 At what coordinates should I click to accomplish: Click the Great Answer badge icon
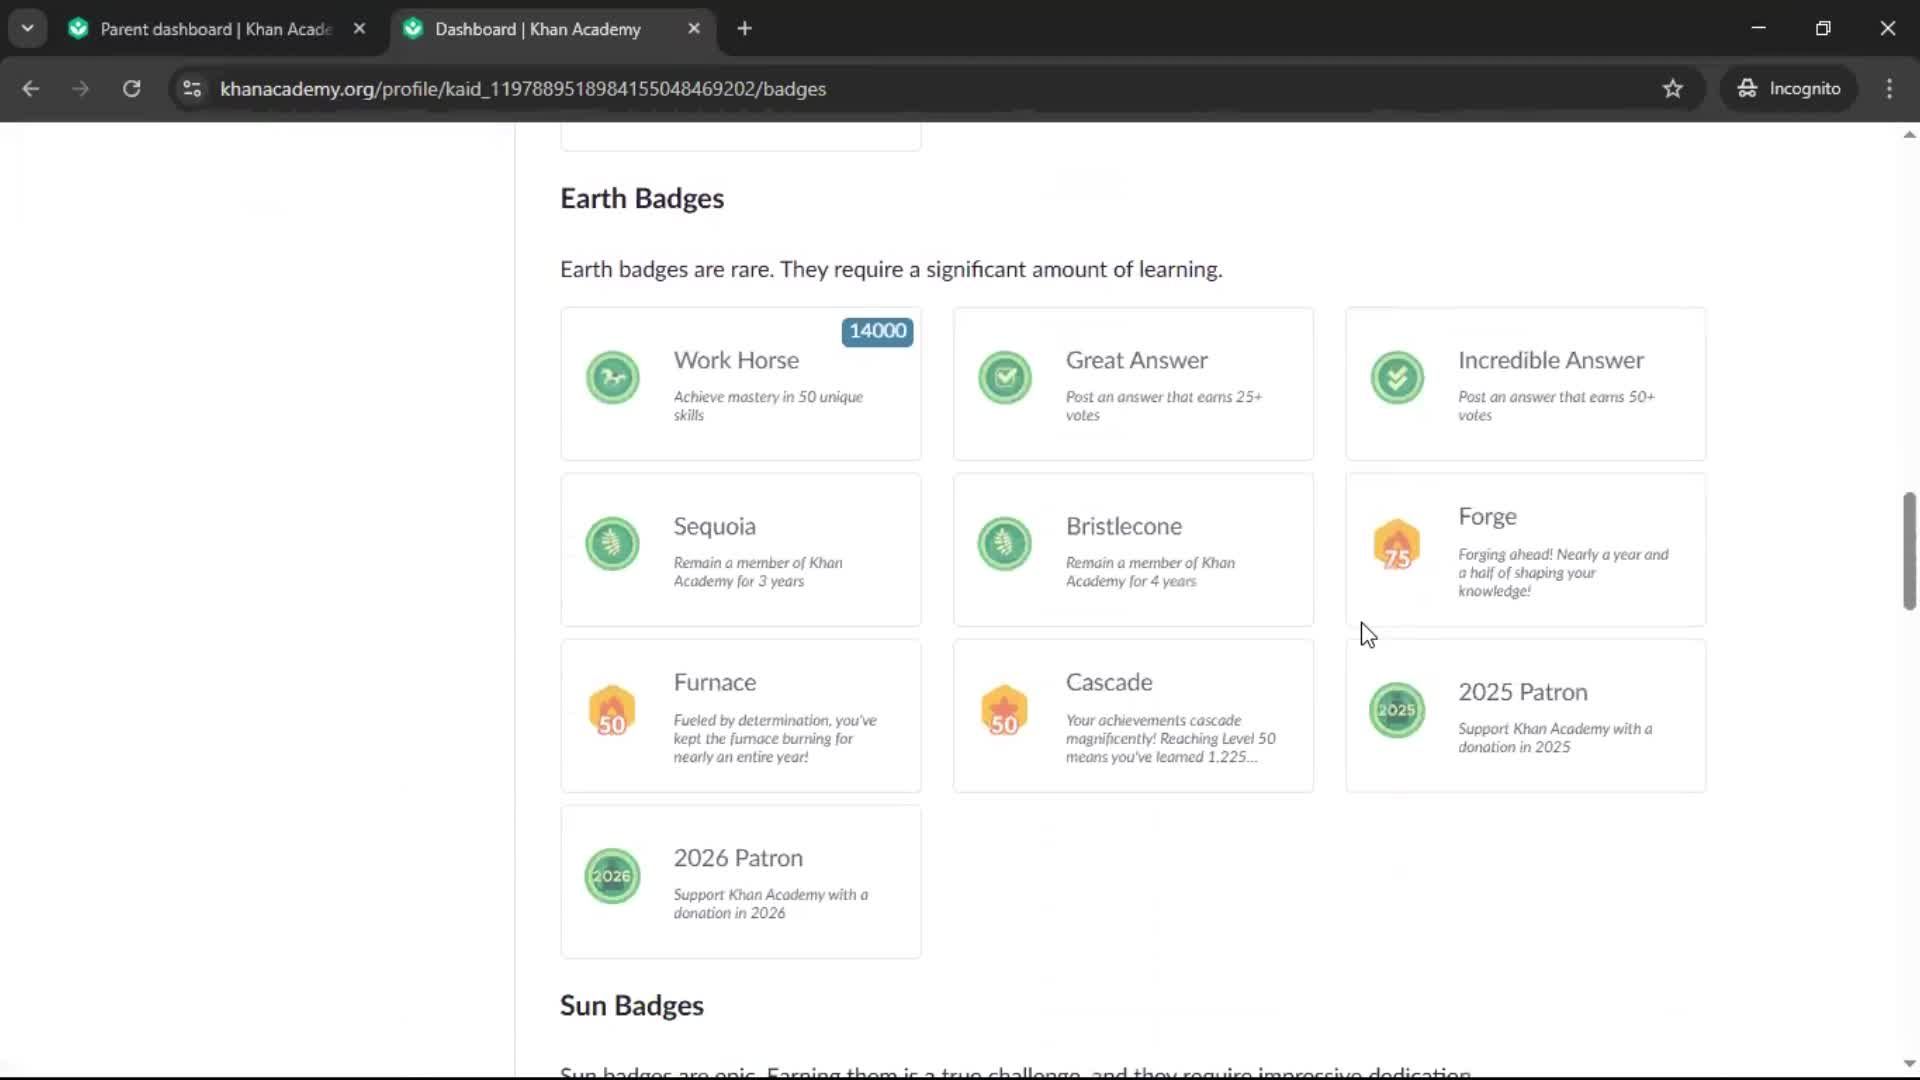click(x=1005, y=378)
